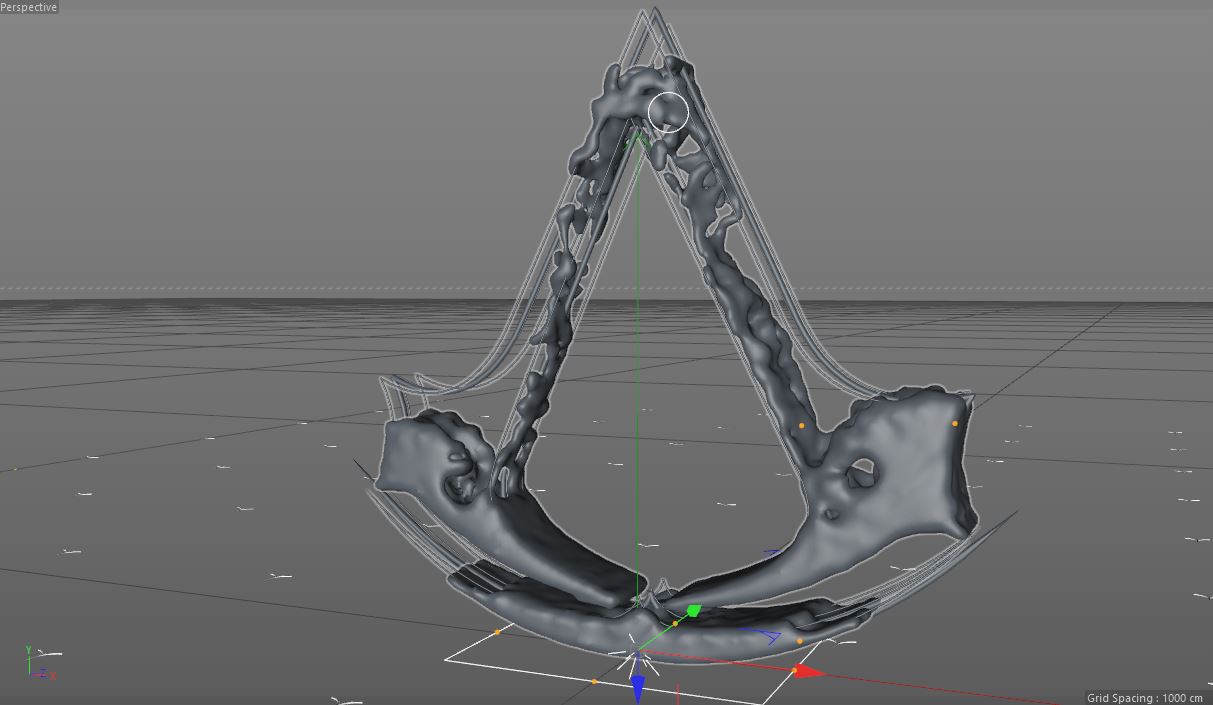Select the orange point on the right wing corner
This screenshot has width=1213, height=705.
click(955, 423)
